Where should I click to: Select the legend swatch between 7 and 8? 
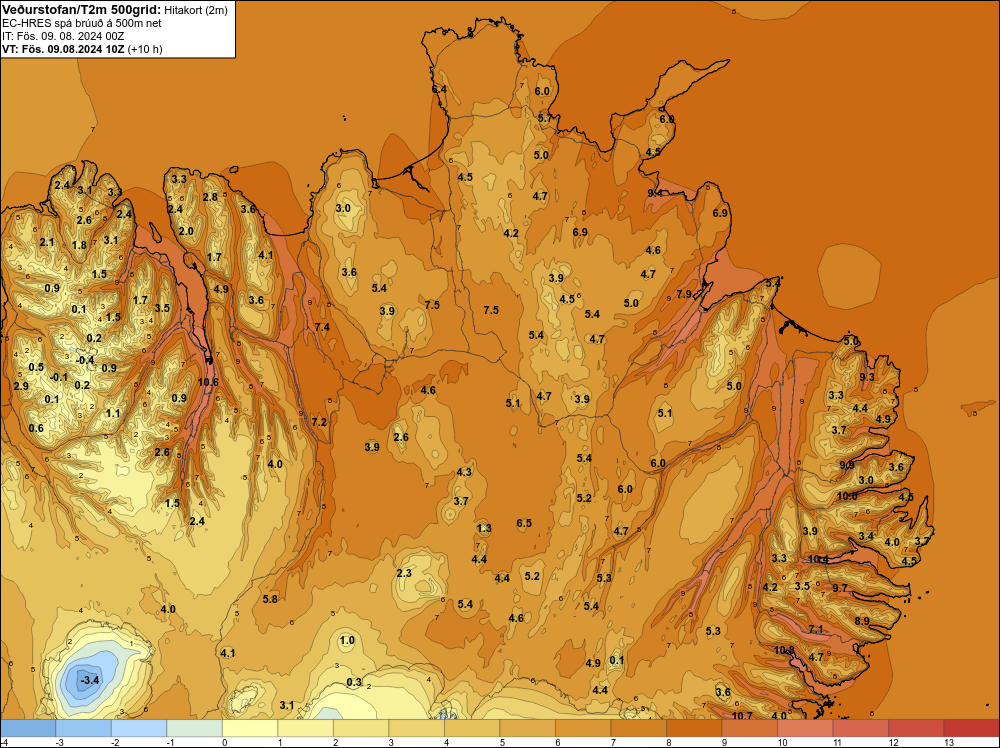point(638,728)
